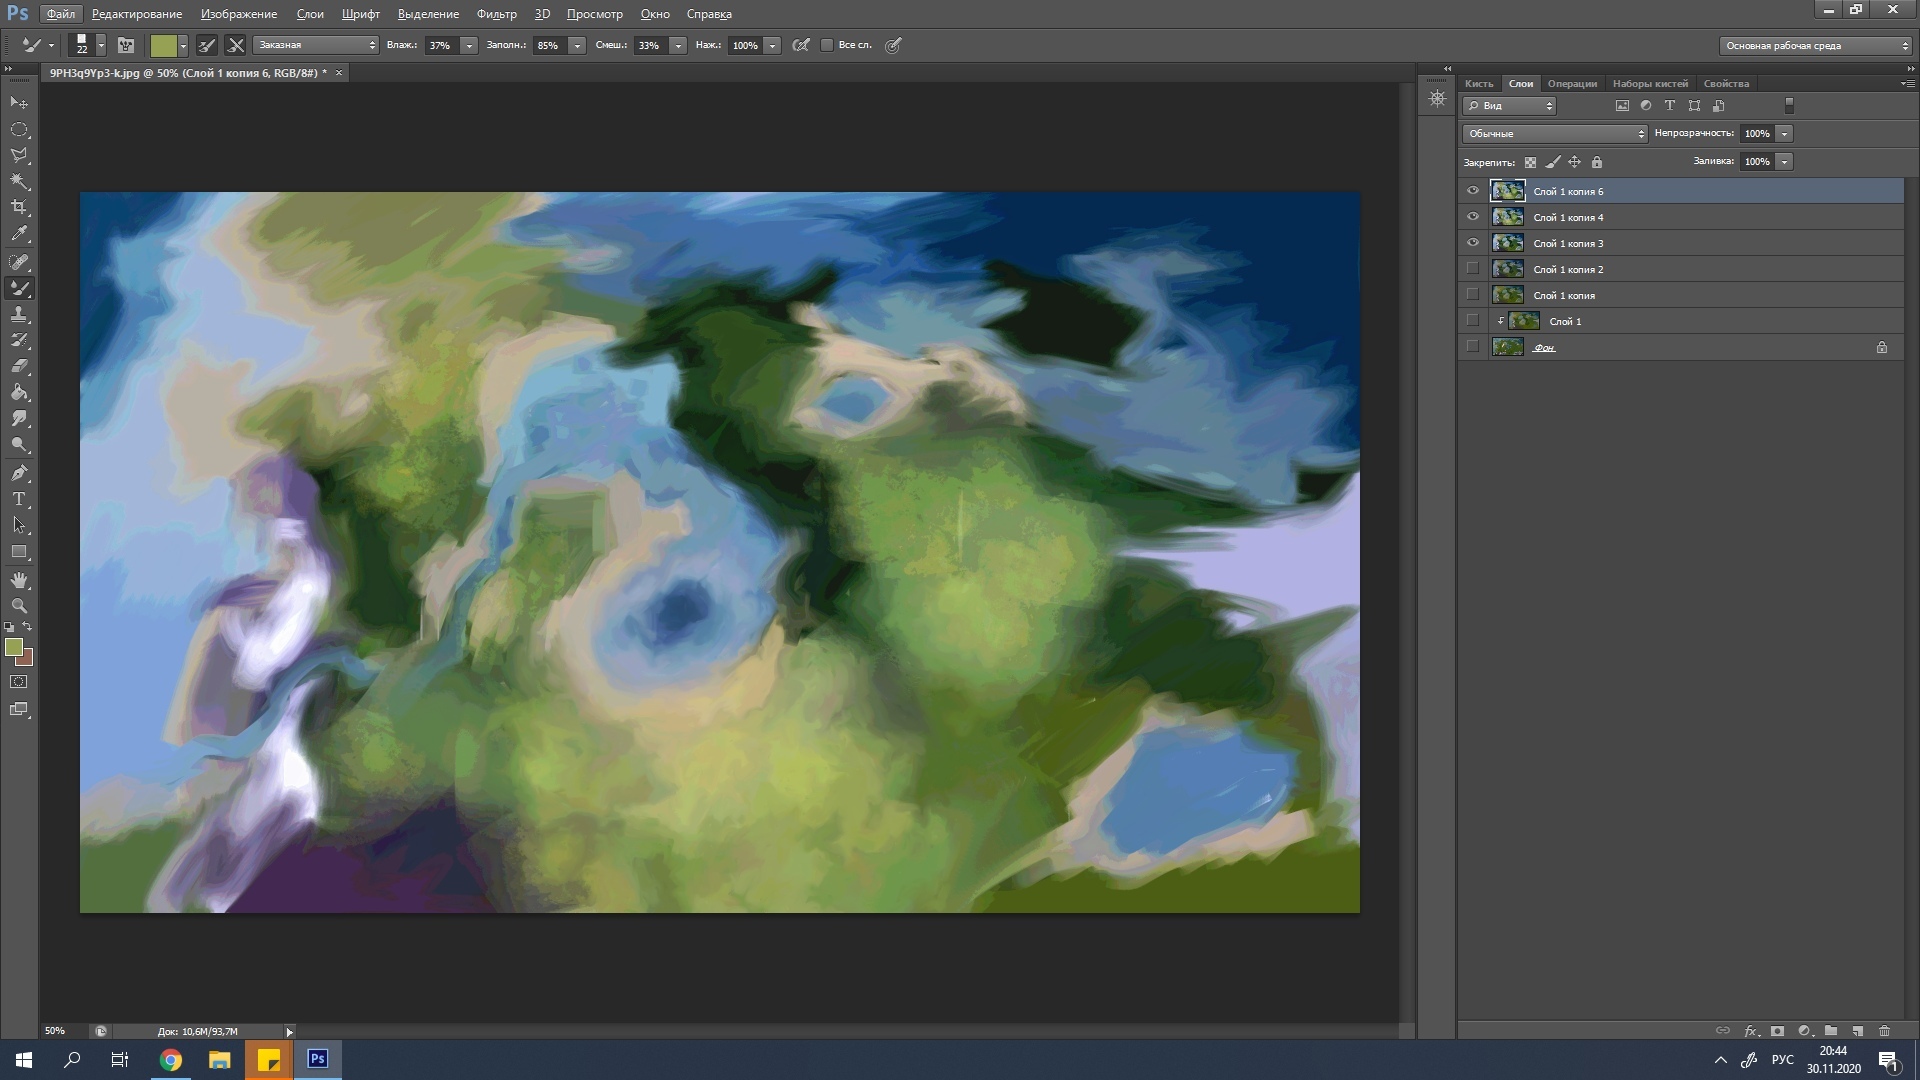Toggle Quick Mask mode
Image resolution: width=1920 pixels, height=1080 pixels.
coord(19,682)
